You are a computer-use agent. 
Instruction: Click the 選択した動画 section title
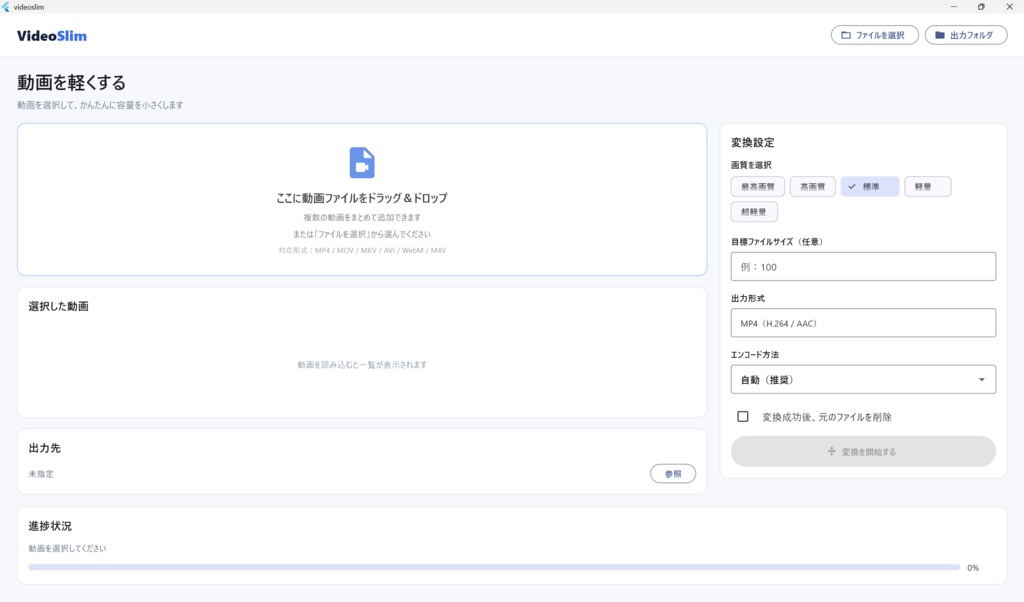58,306
